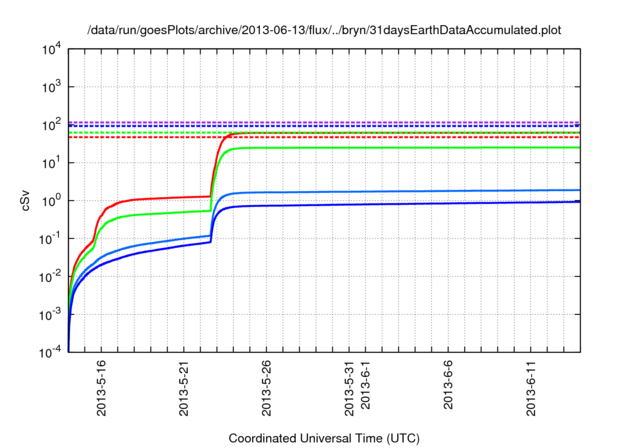This screenshot has height=448, width=640.
Task: Click the 10^-4 y-axis tick label
Action: tap(50, 352)
